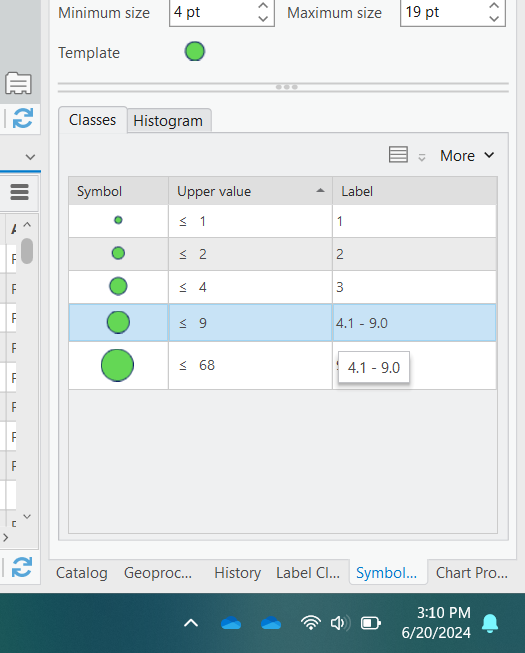
Task: Click the label cell reading 3
Action: tap(414, 287)
